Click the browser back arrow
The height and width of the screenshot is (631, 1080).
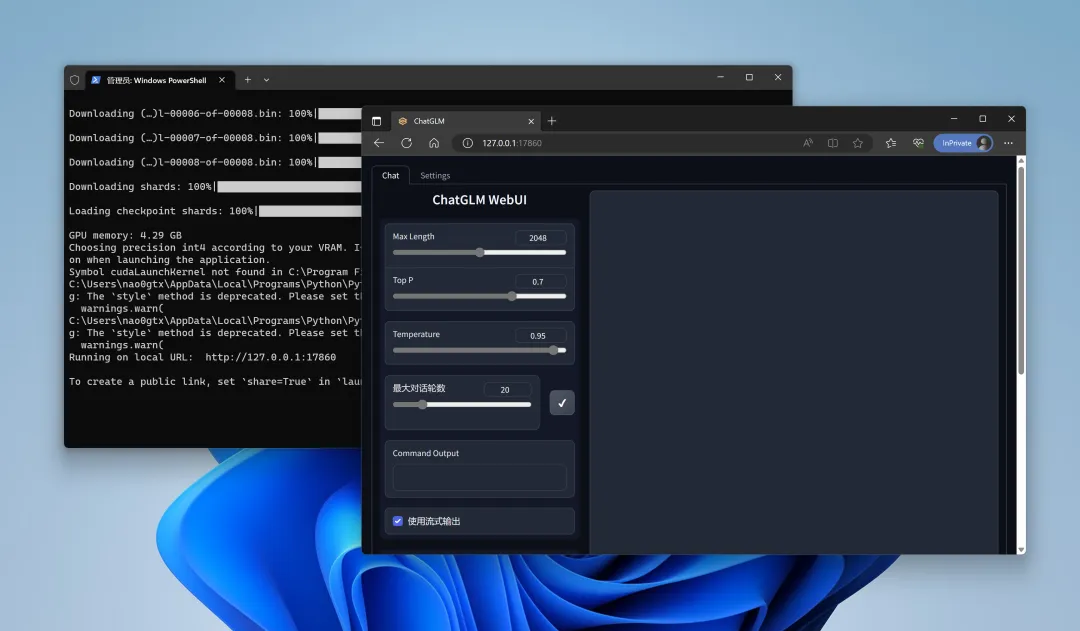[x=379, y=143]
